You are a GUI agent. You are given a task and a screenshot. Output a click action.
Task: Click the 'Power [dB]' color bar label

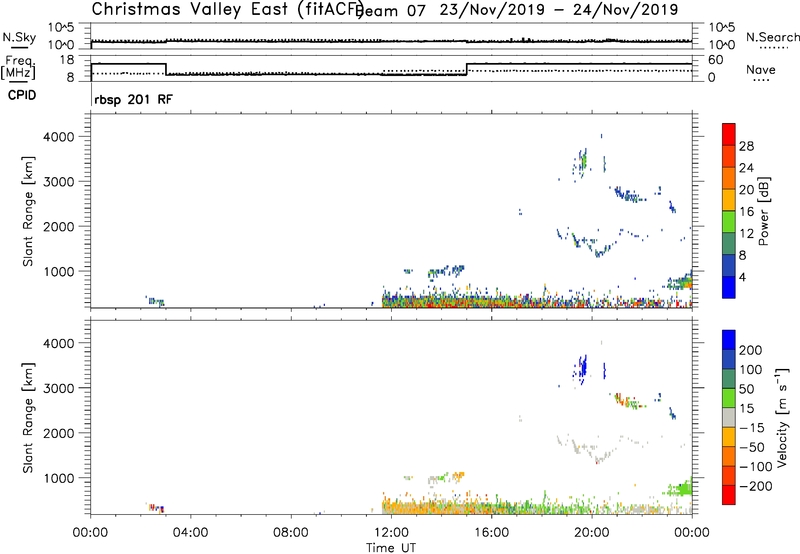[x=763, y=211]
